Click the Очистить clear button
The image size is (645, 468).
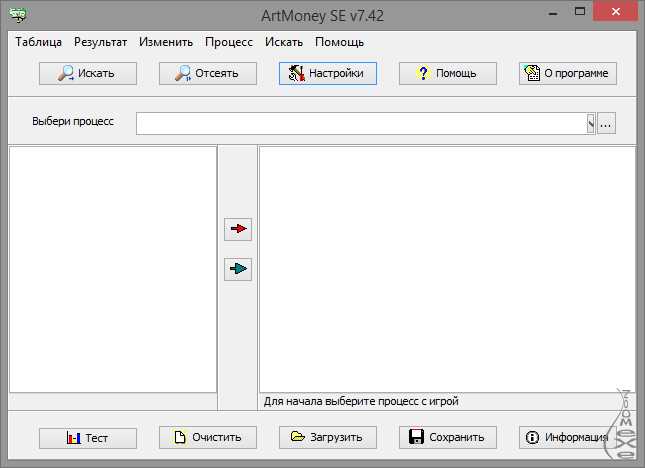click(x=208, y=437)
